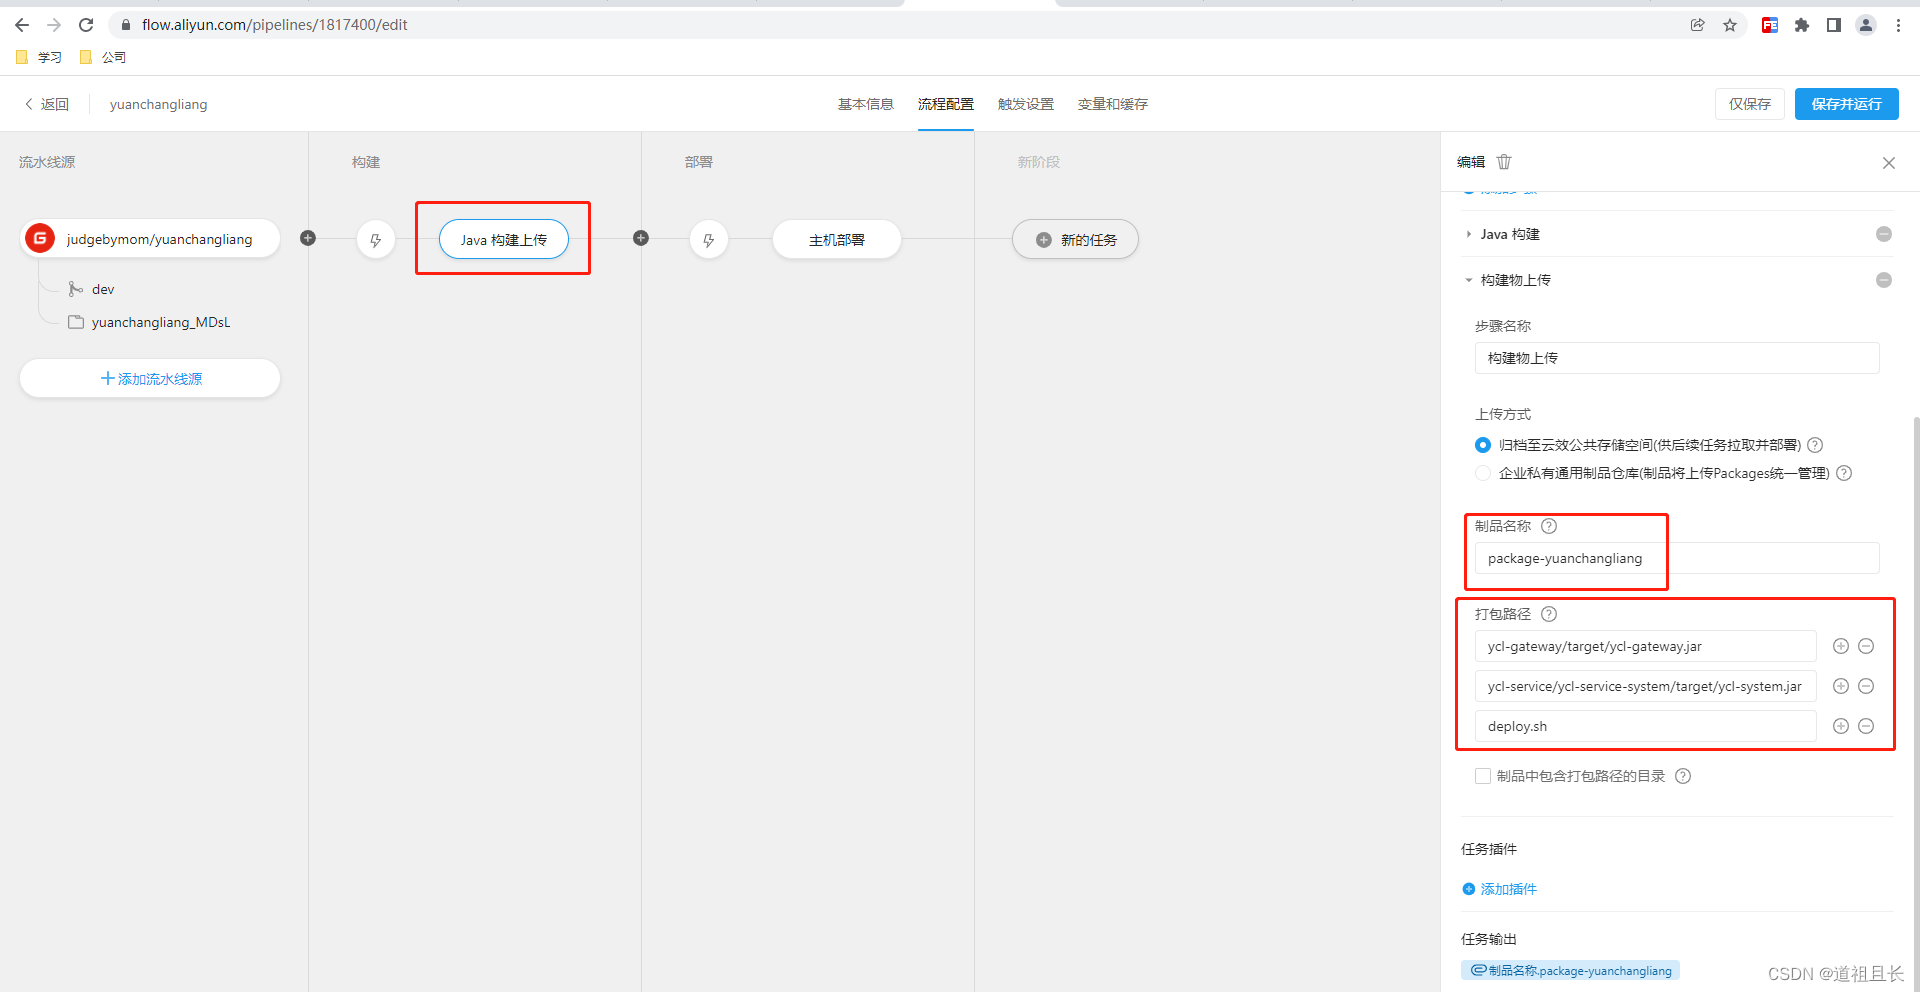Select the Java 构建上传 task node
Image resolution: width=1920 pixels, height=992 pixels.
[504, 240]
